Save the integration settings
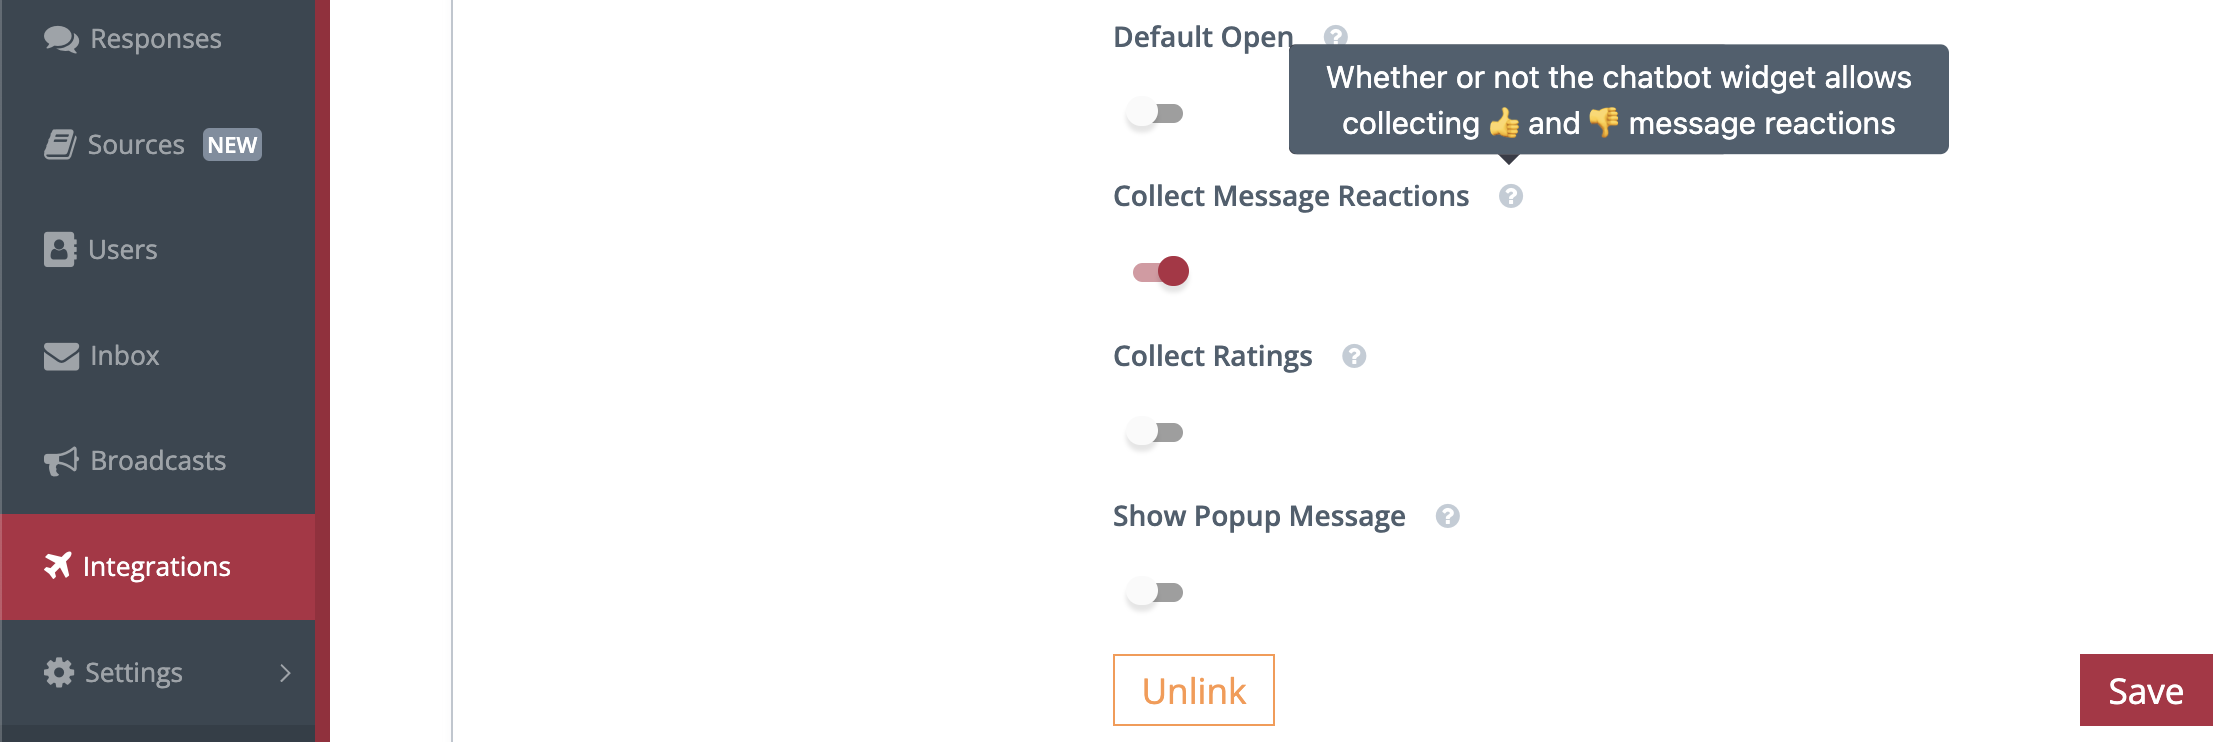This screenshot has height=742, width=2226. (2145, 690)
